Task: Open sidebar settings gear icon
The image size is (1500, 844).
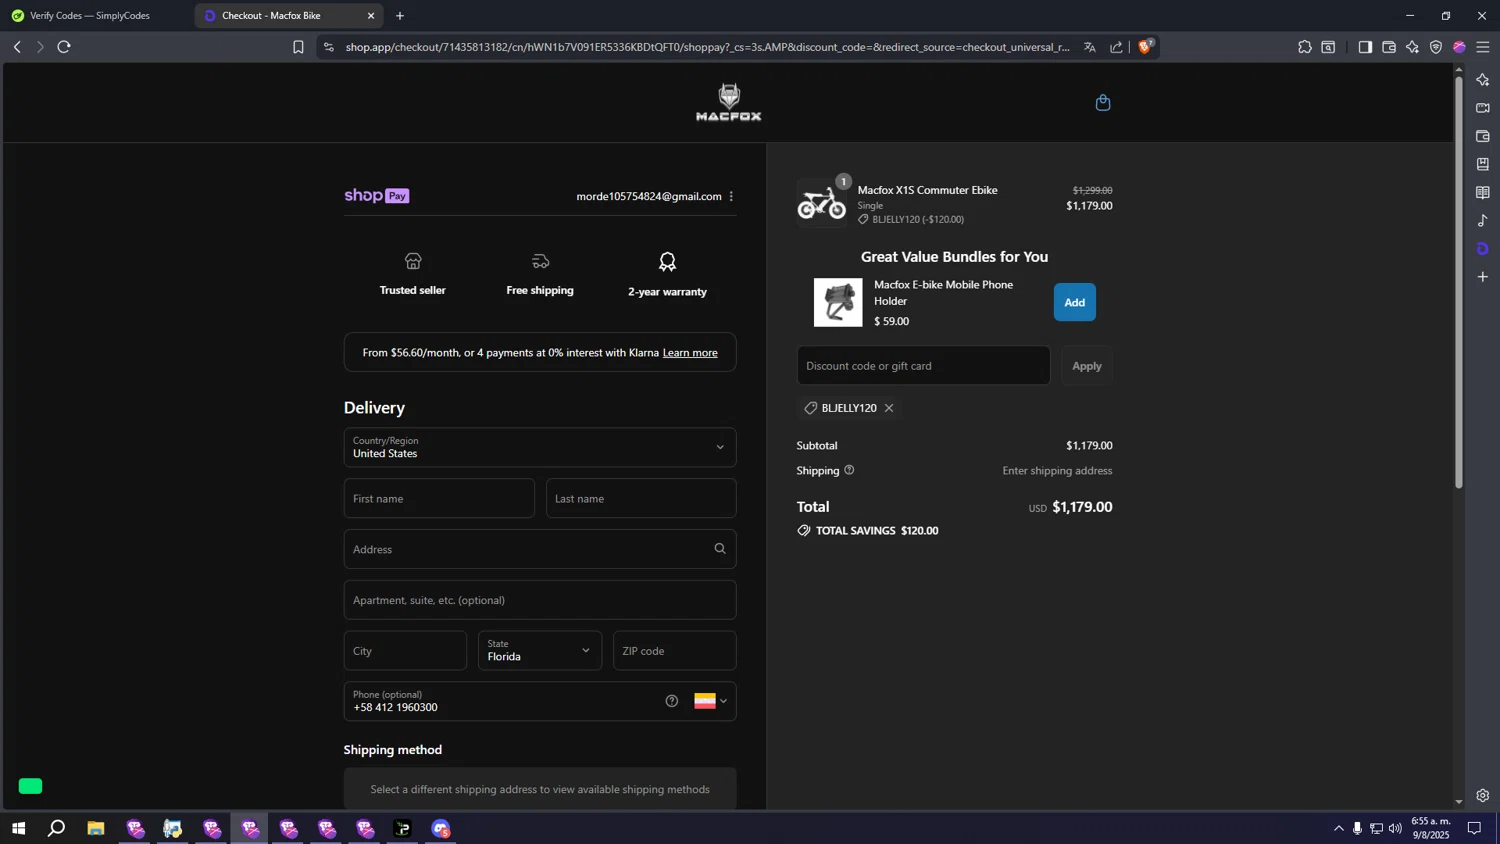Action: click(x=1483, y=796)
